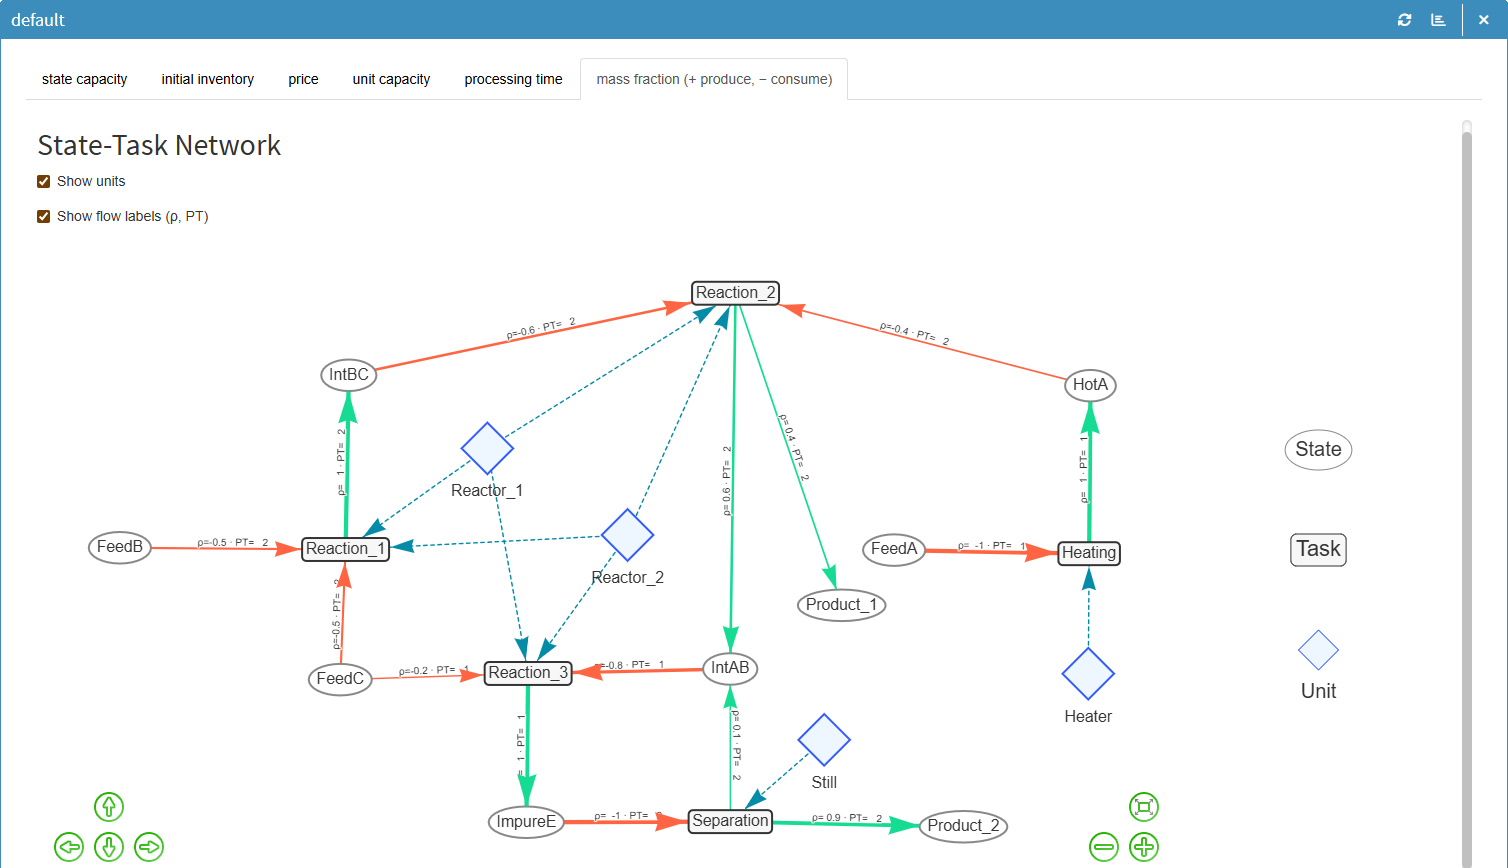
Task: Zoom out with the minus icon
Action: pyautogui.click(x=1104, y=847)
